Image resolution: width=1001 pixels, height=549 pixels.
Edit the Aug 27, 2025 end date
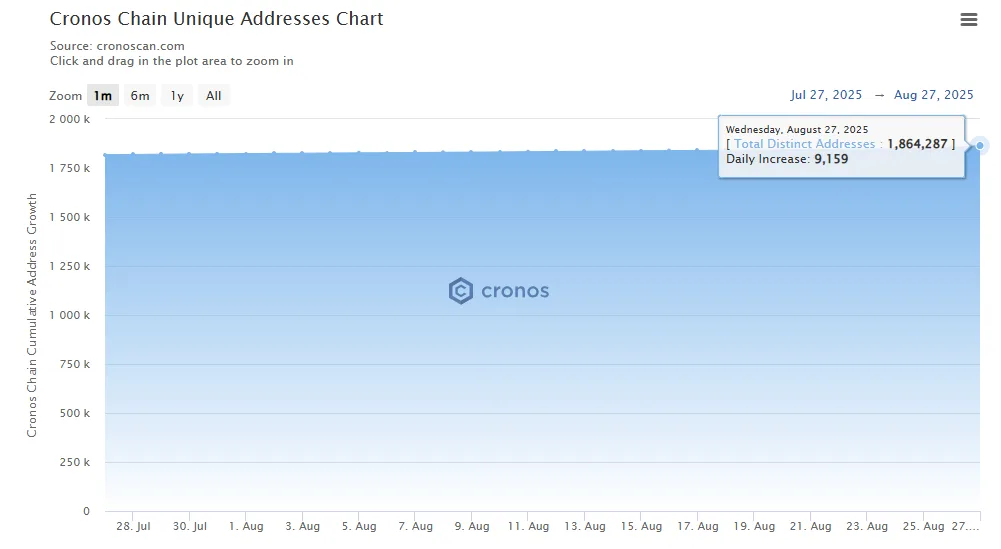coord(933,95)
